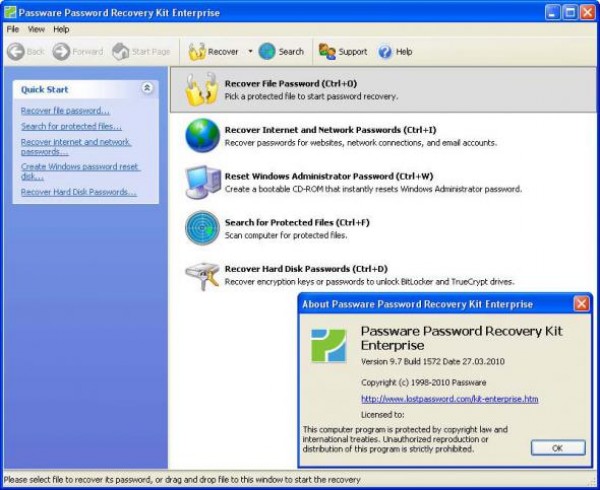Select Recover Internet and Network Passwords heading
This screenshot has height=490, width=600.
[x=331, y=130]
